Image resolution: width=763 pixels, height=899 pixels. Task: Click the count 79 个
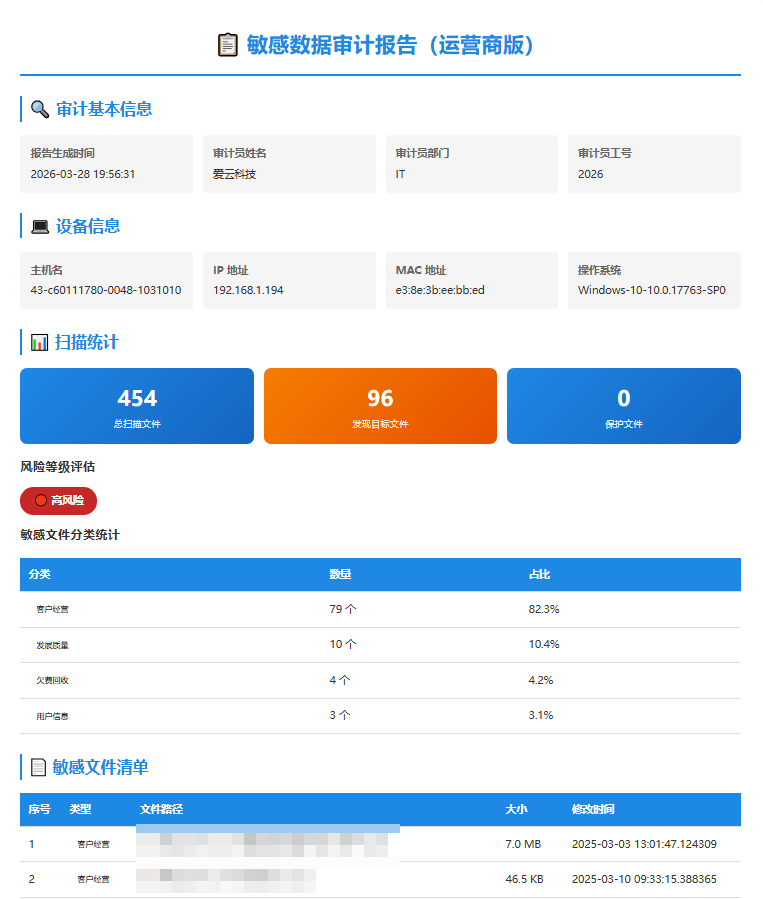point(343,609)
